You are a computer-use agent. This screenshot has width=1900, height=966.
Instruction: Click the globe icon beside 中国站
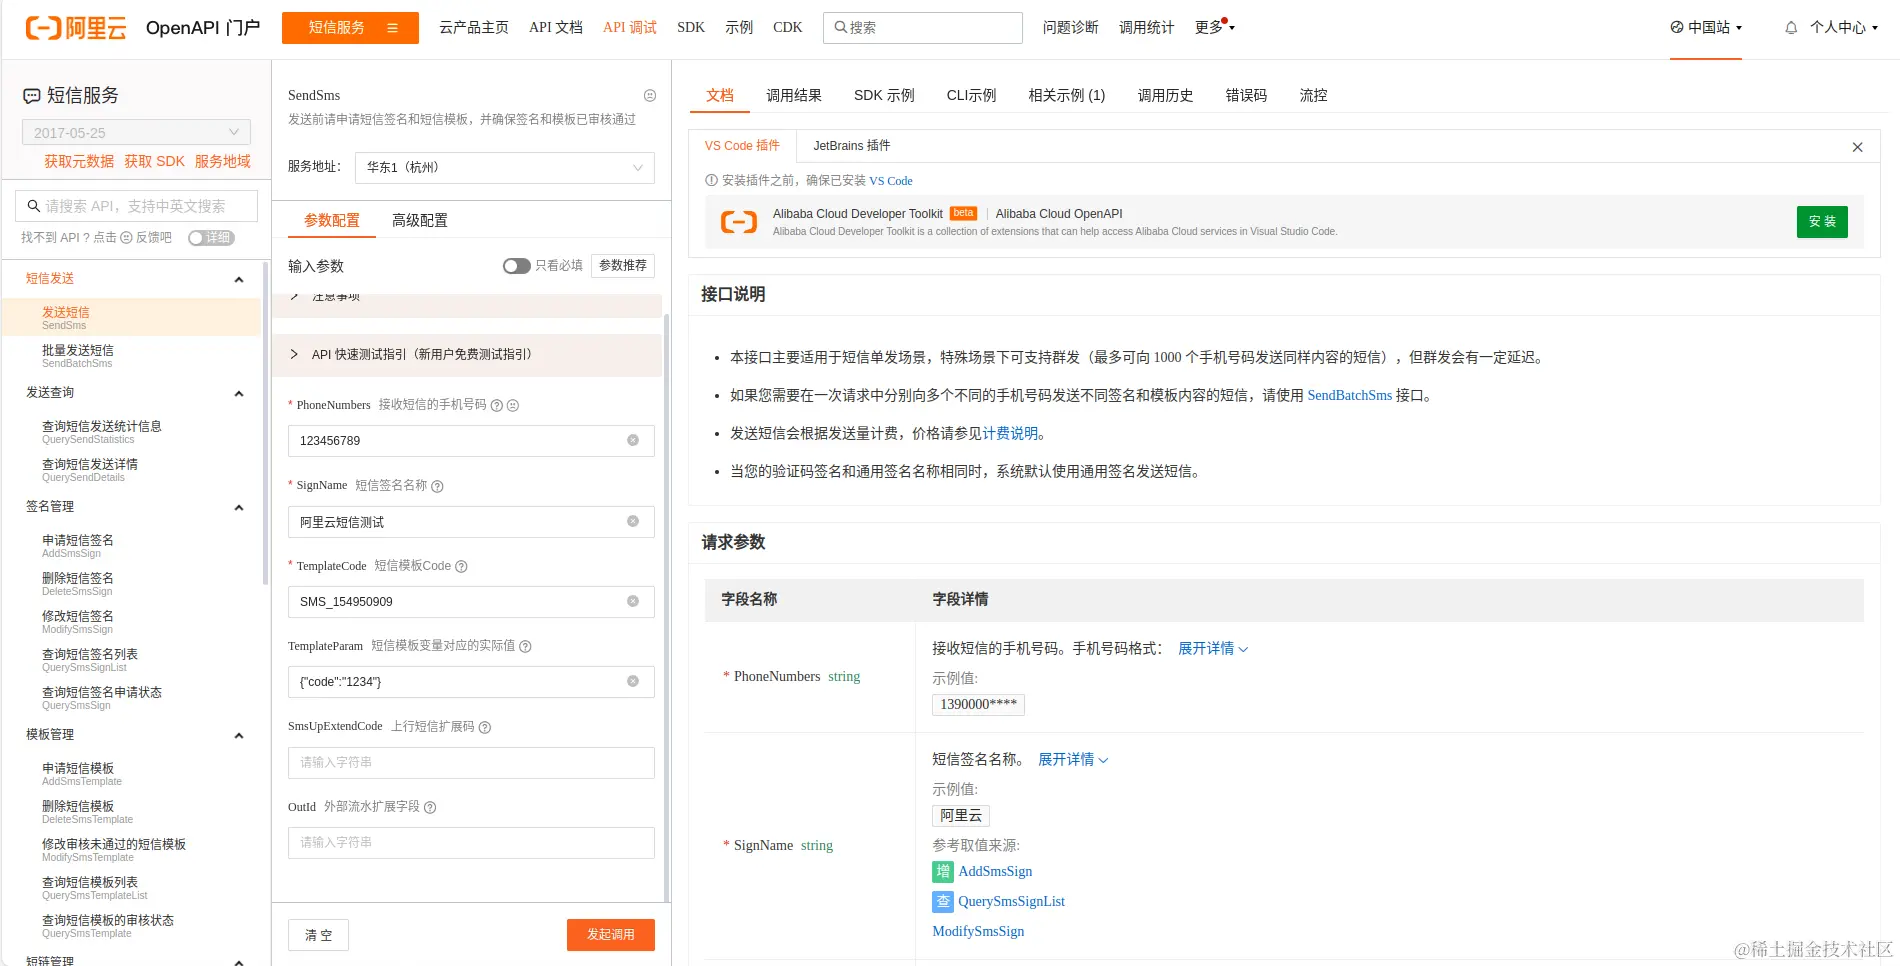(x=1677, y=28)
